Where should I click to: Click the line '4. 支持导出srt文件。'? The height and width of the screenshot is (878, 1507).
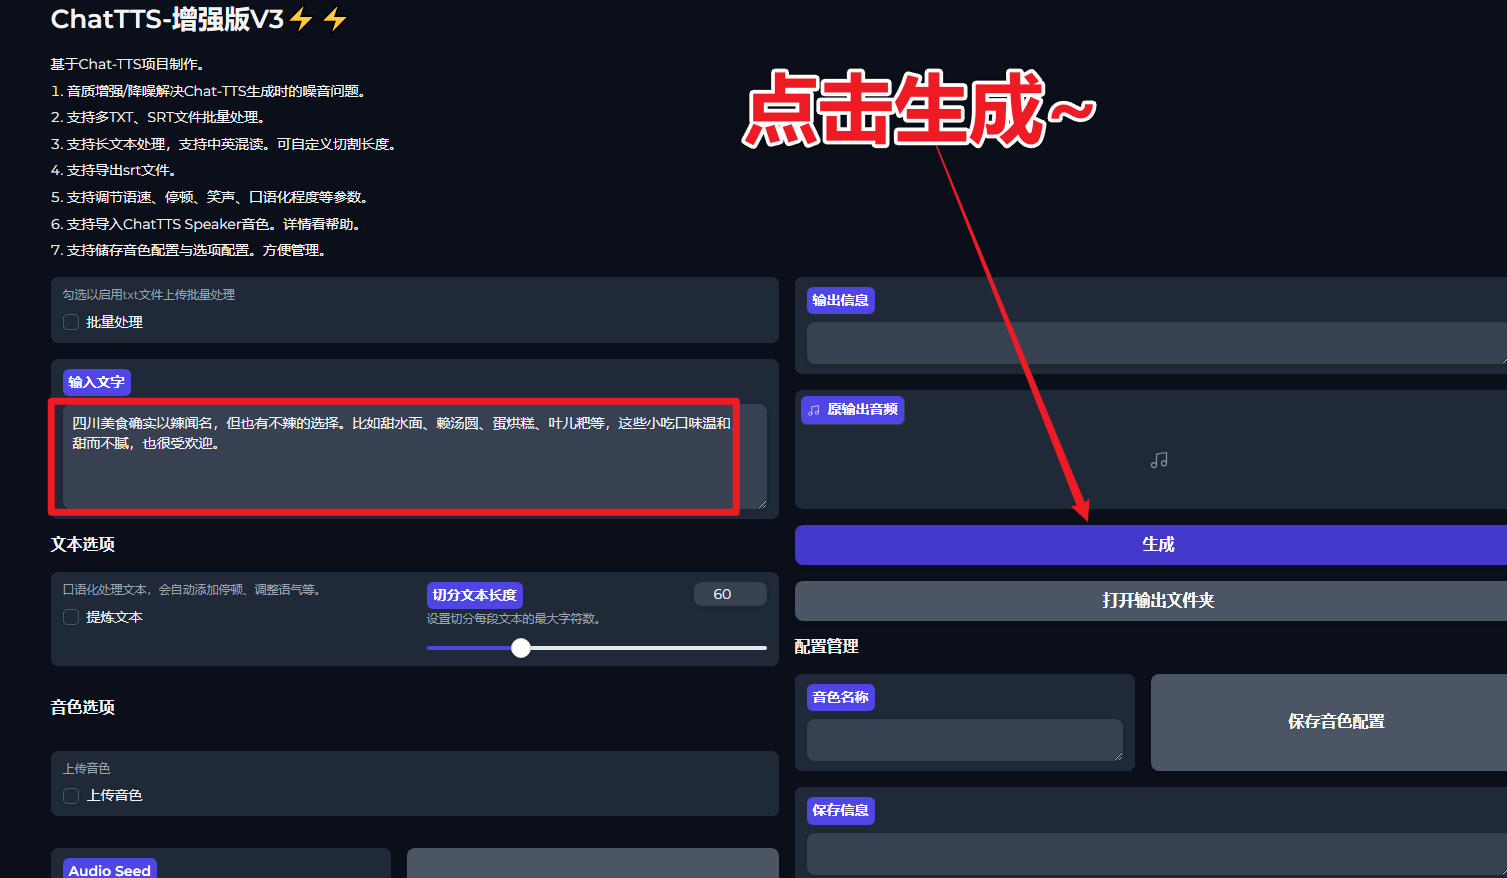(114, 170)
